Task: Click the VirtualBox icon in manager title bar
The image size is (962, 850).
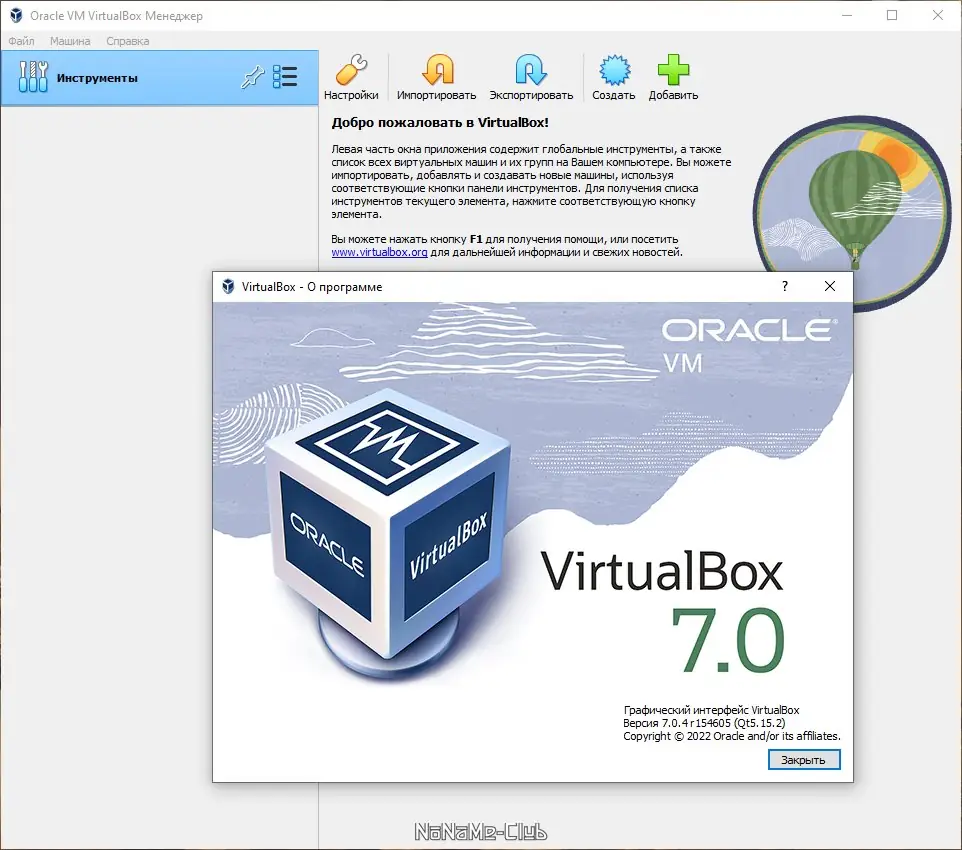Action: [x=16, y=15]
